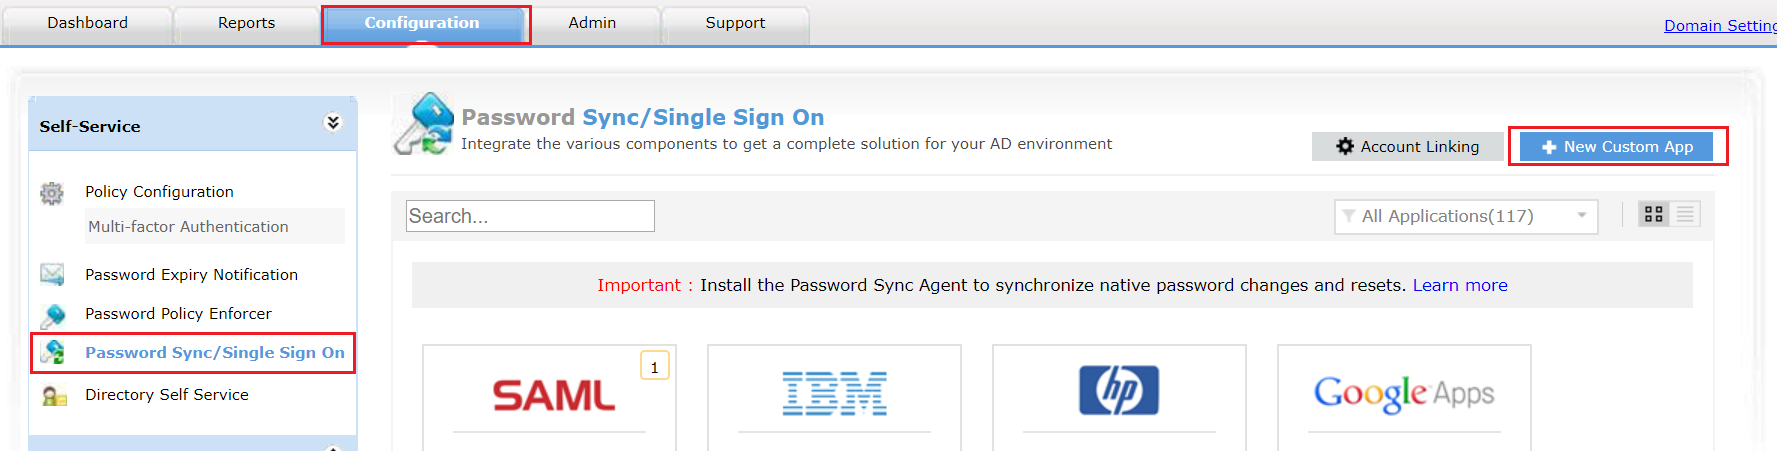This screenshot has height=451, width=1777.
Task: Select the IBM application tile
Action: (x=834, y=394)
